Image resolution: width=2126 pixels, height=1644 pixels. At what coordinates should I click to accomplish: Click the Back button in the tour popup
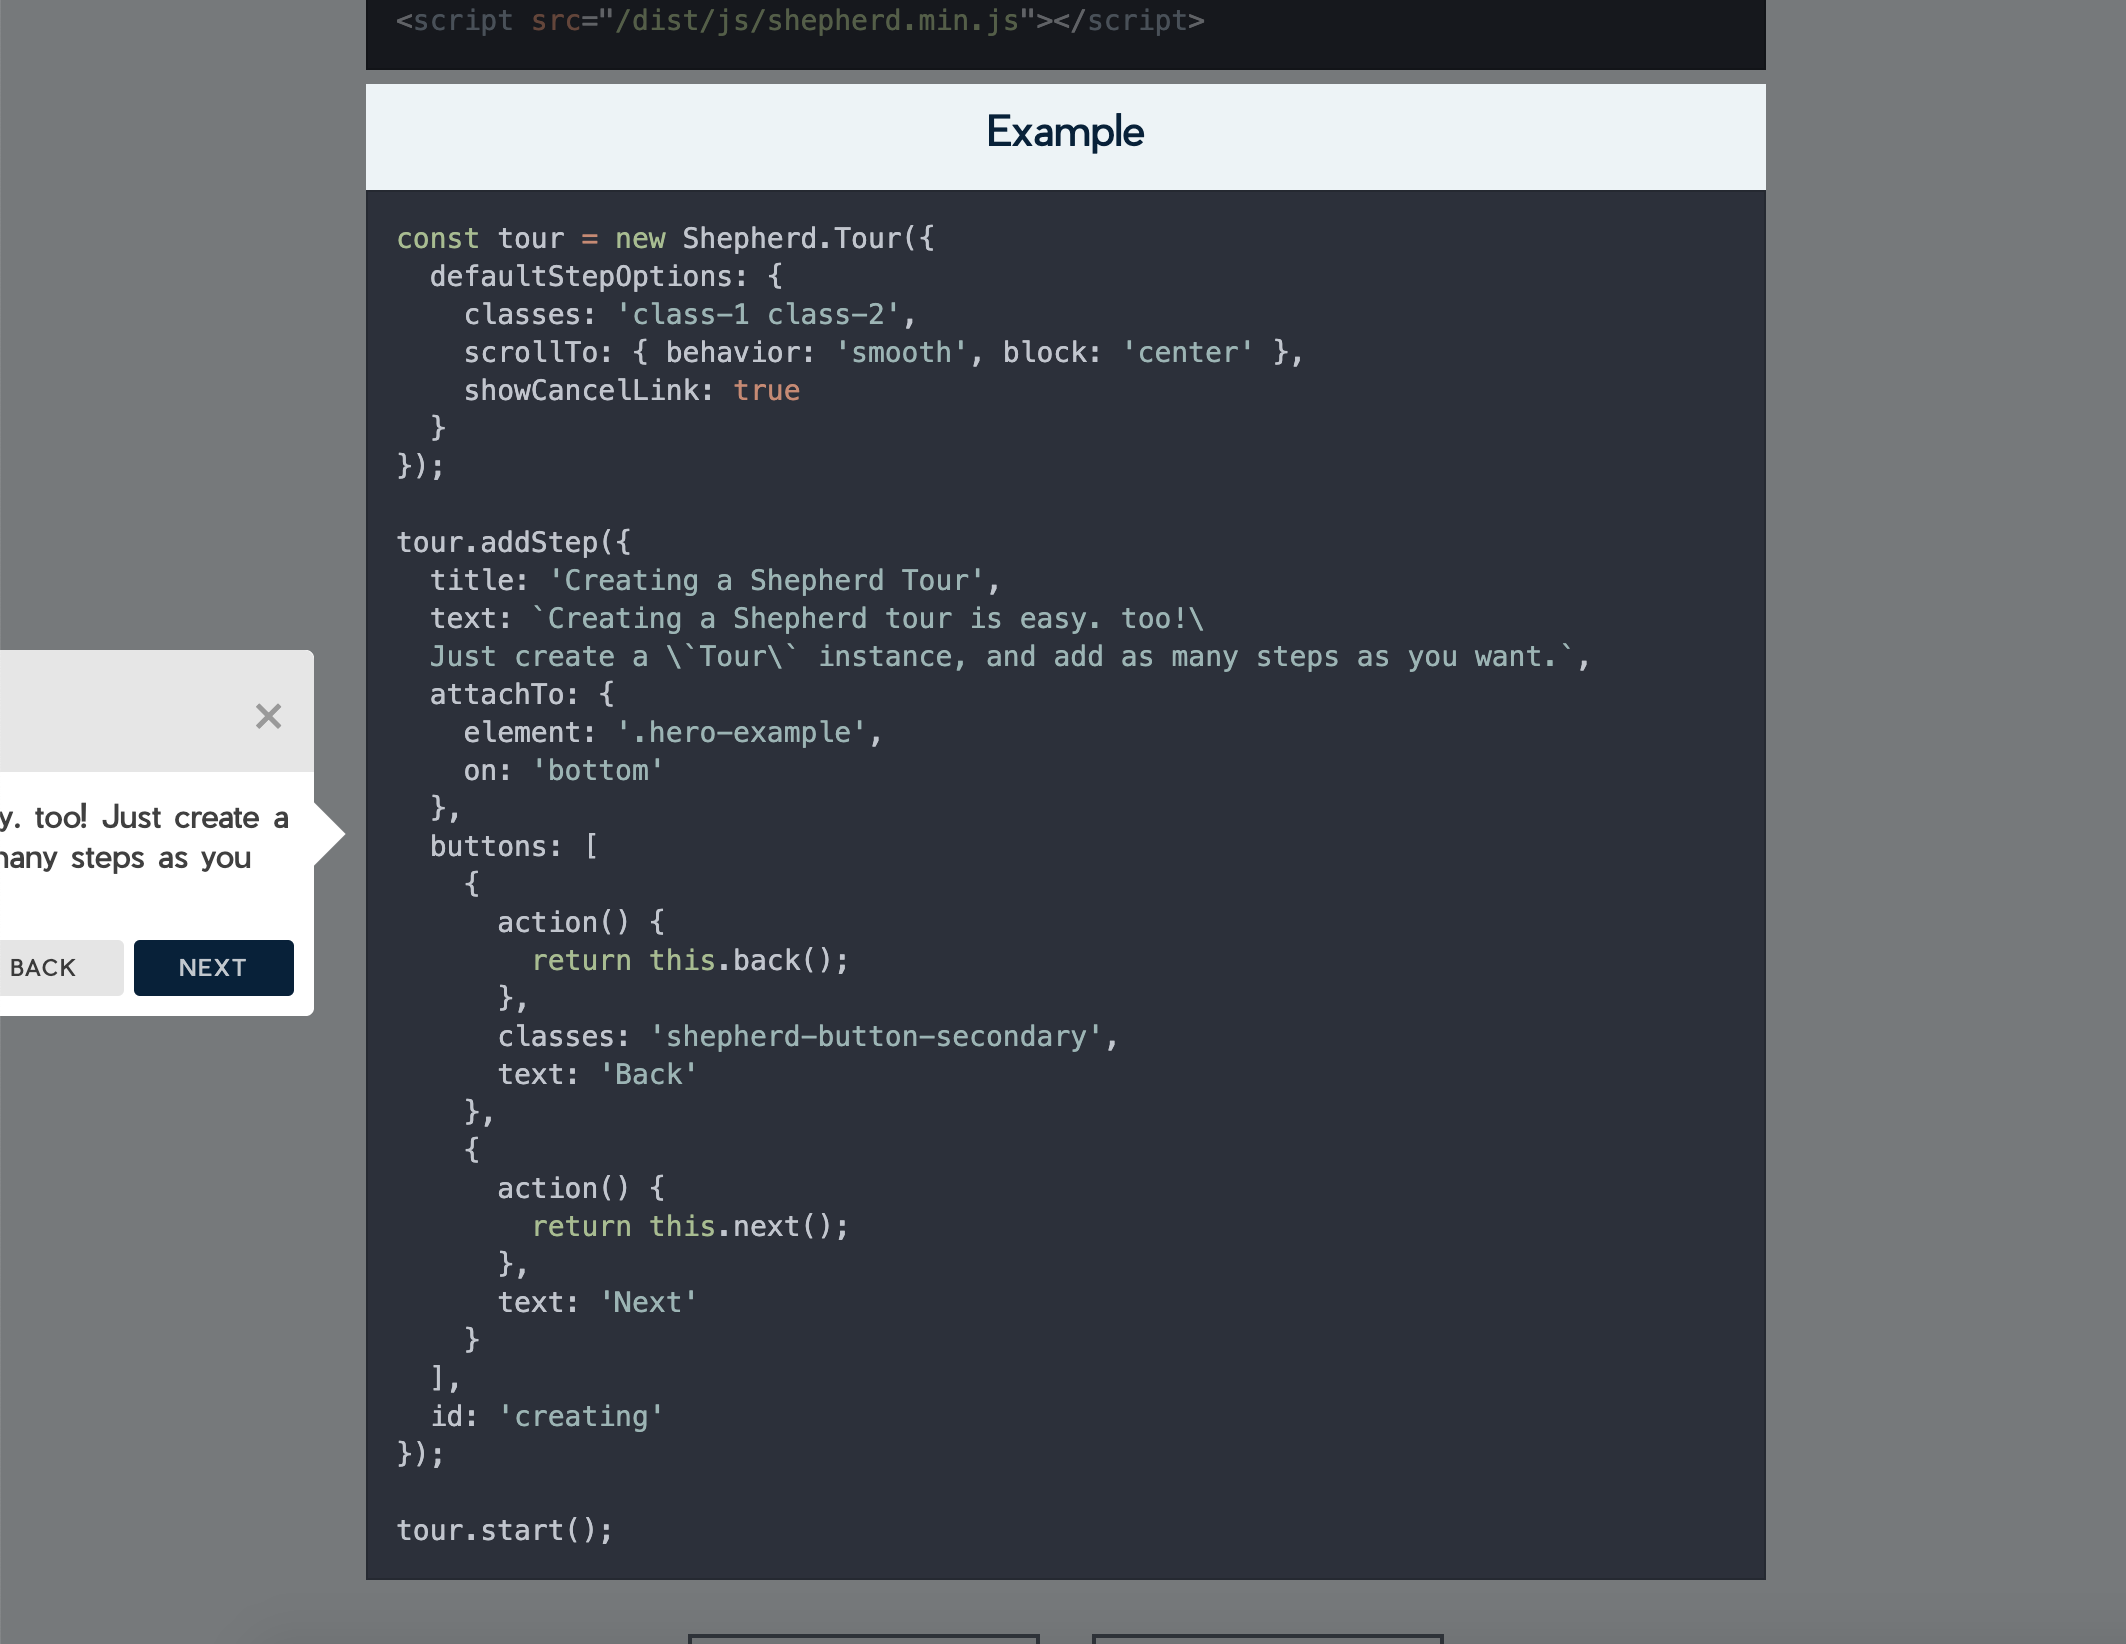coord(42,967)
